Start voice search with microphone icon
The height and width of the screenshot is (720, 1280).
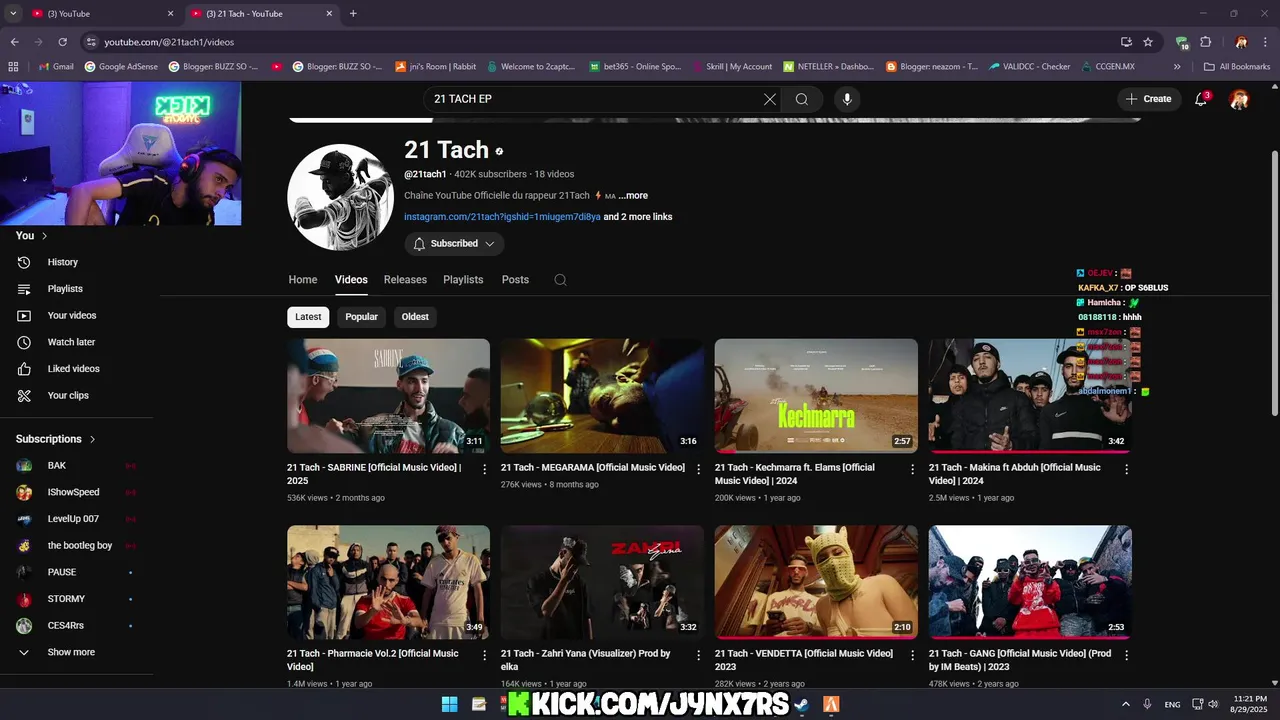pyautogui.click(x=847, y=99)
